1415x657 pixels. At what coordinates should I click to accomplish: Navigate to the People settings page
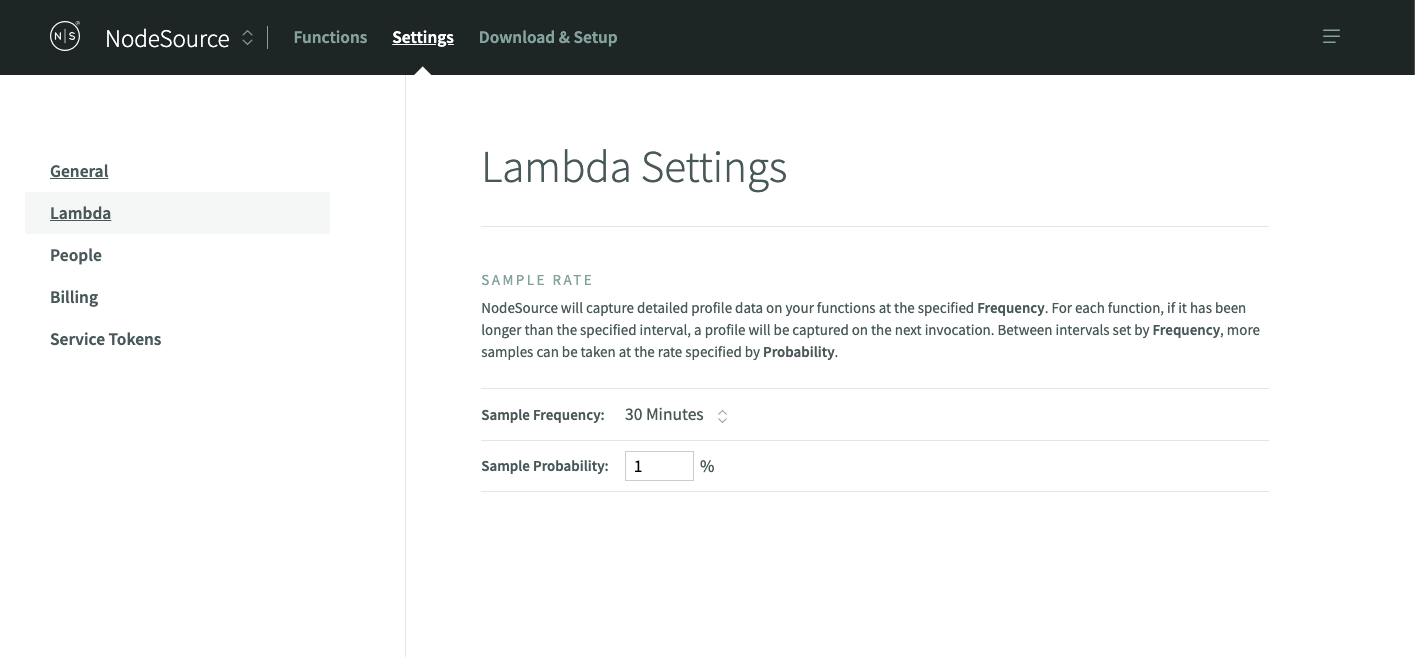[x=76, y=255]
